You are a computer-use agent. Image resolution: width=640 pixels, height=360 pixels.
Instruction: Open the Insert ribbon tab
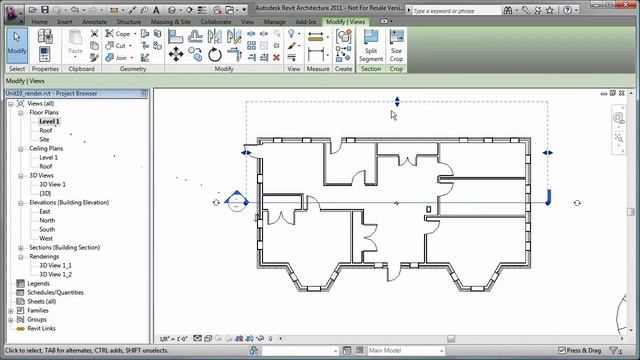[65, 22]
